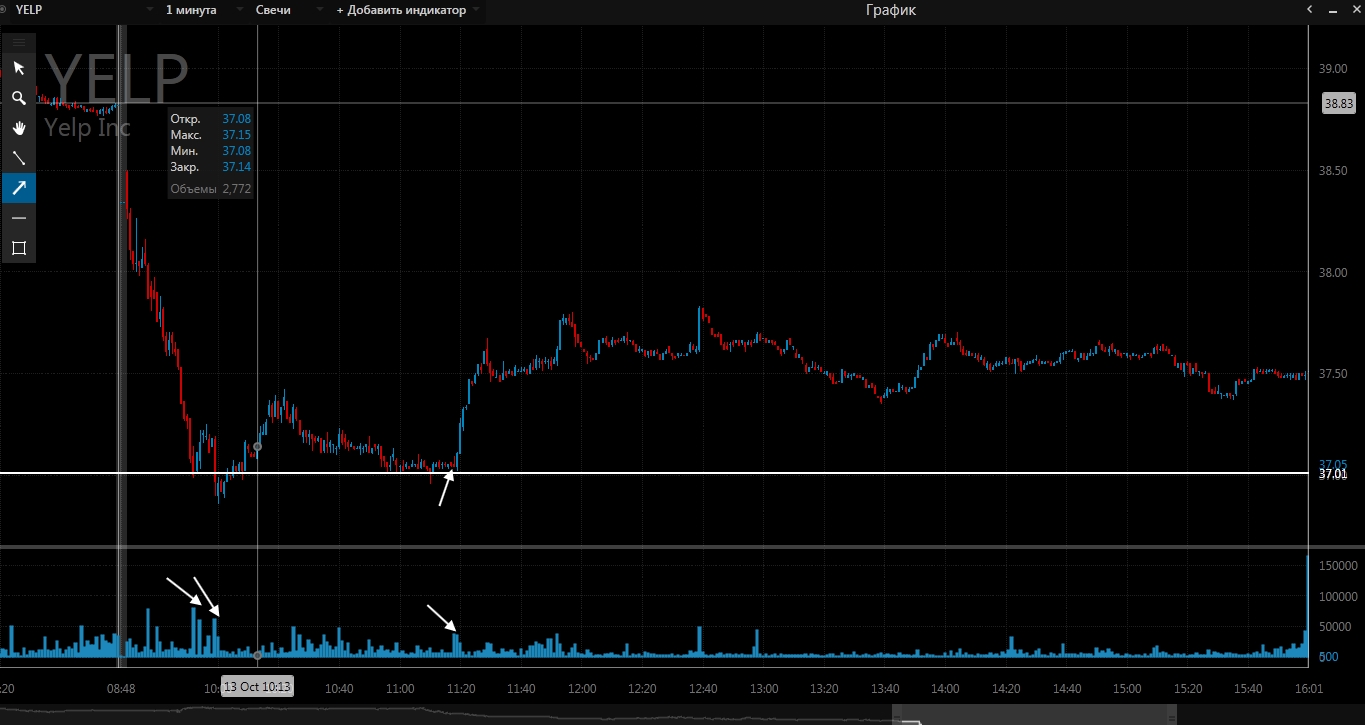Image resolution: width=1365 pixels, height=725 pixels.
Task: Click the 38.83 price label on axis
Action: 1337,103
